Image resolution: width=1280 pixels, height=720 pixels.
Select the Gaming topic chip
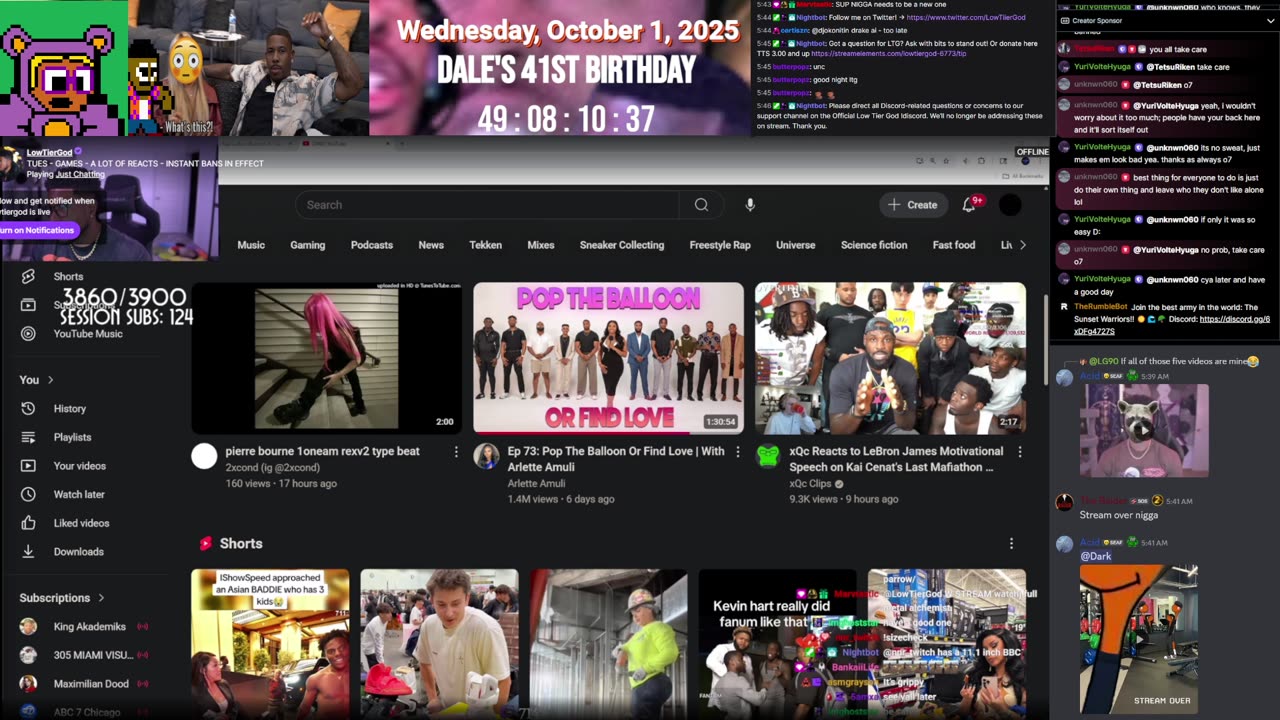pyautogui.click(x=308, y=245)
